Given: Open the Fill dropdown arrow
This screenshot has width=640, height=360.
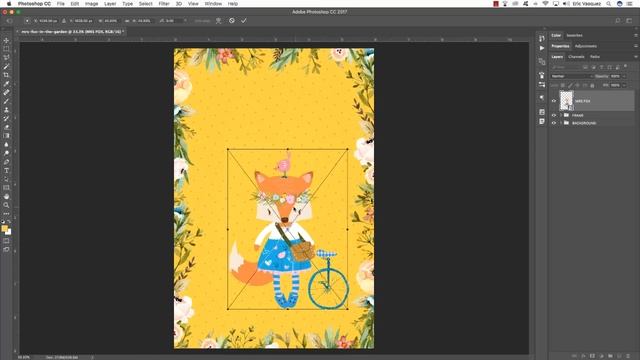Looking at the screenshot, I should pyautogui.click(x=624, y=85).
